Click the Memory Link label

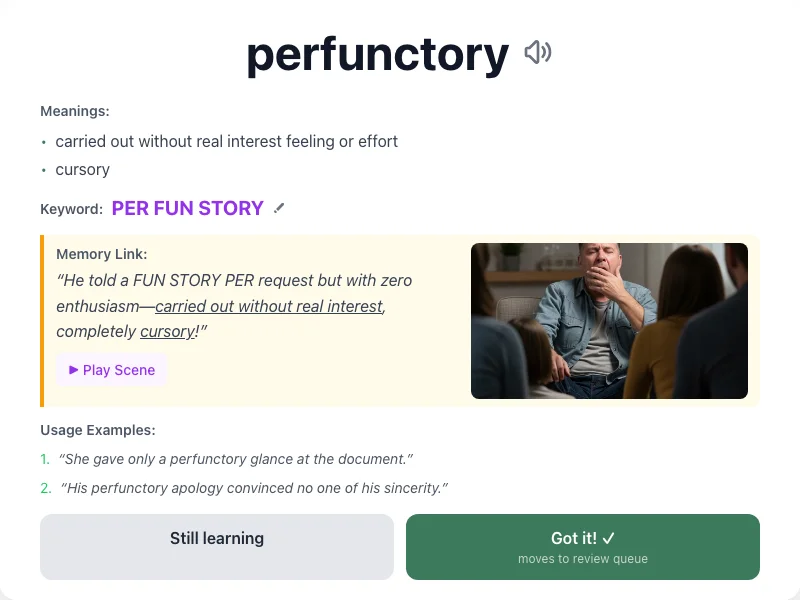coord(101,253)
